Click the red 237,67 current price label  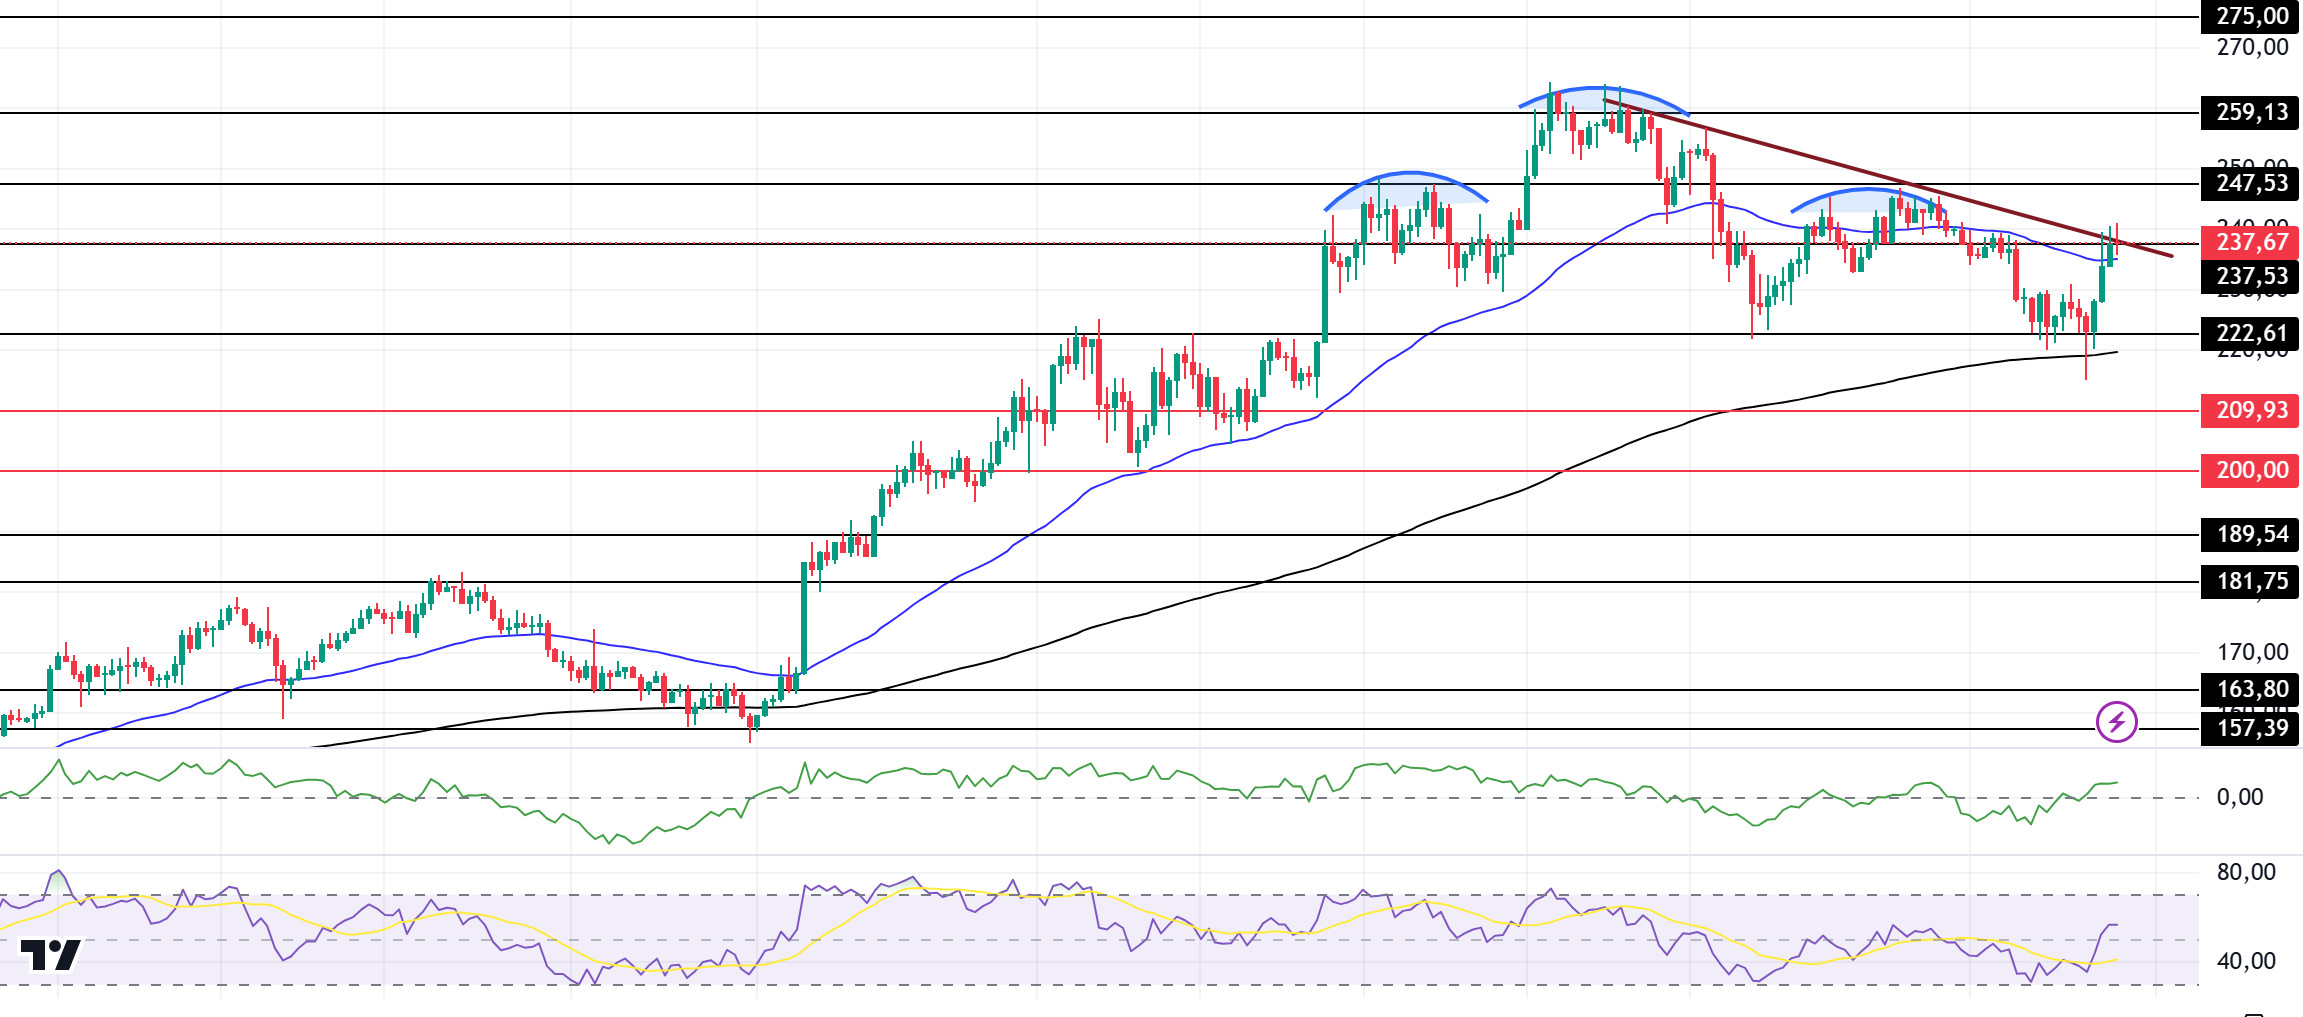(x=2250, y=242)
